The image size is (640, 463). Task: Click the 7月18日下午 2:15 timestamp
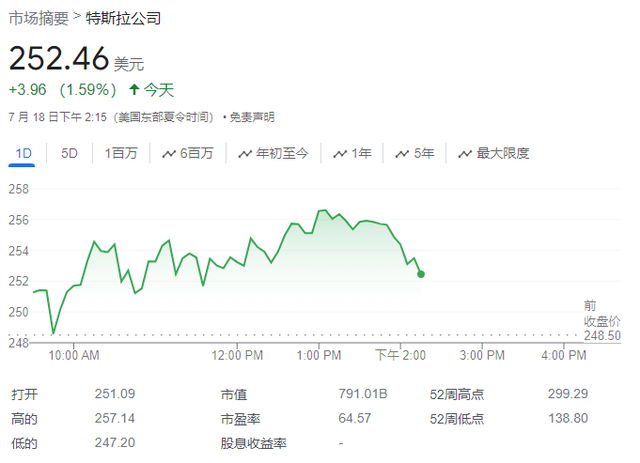pos(58,118)
